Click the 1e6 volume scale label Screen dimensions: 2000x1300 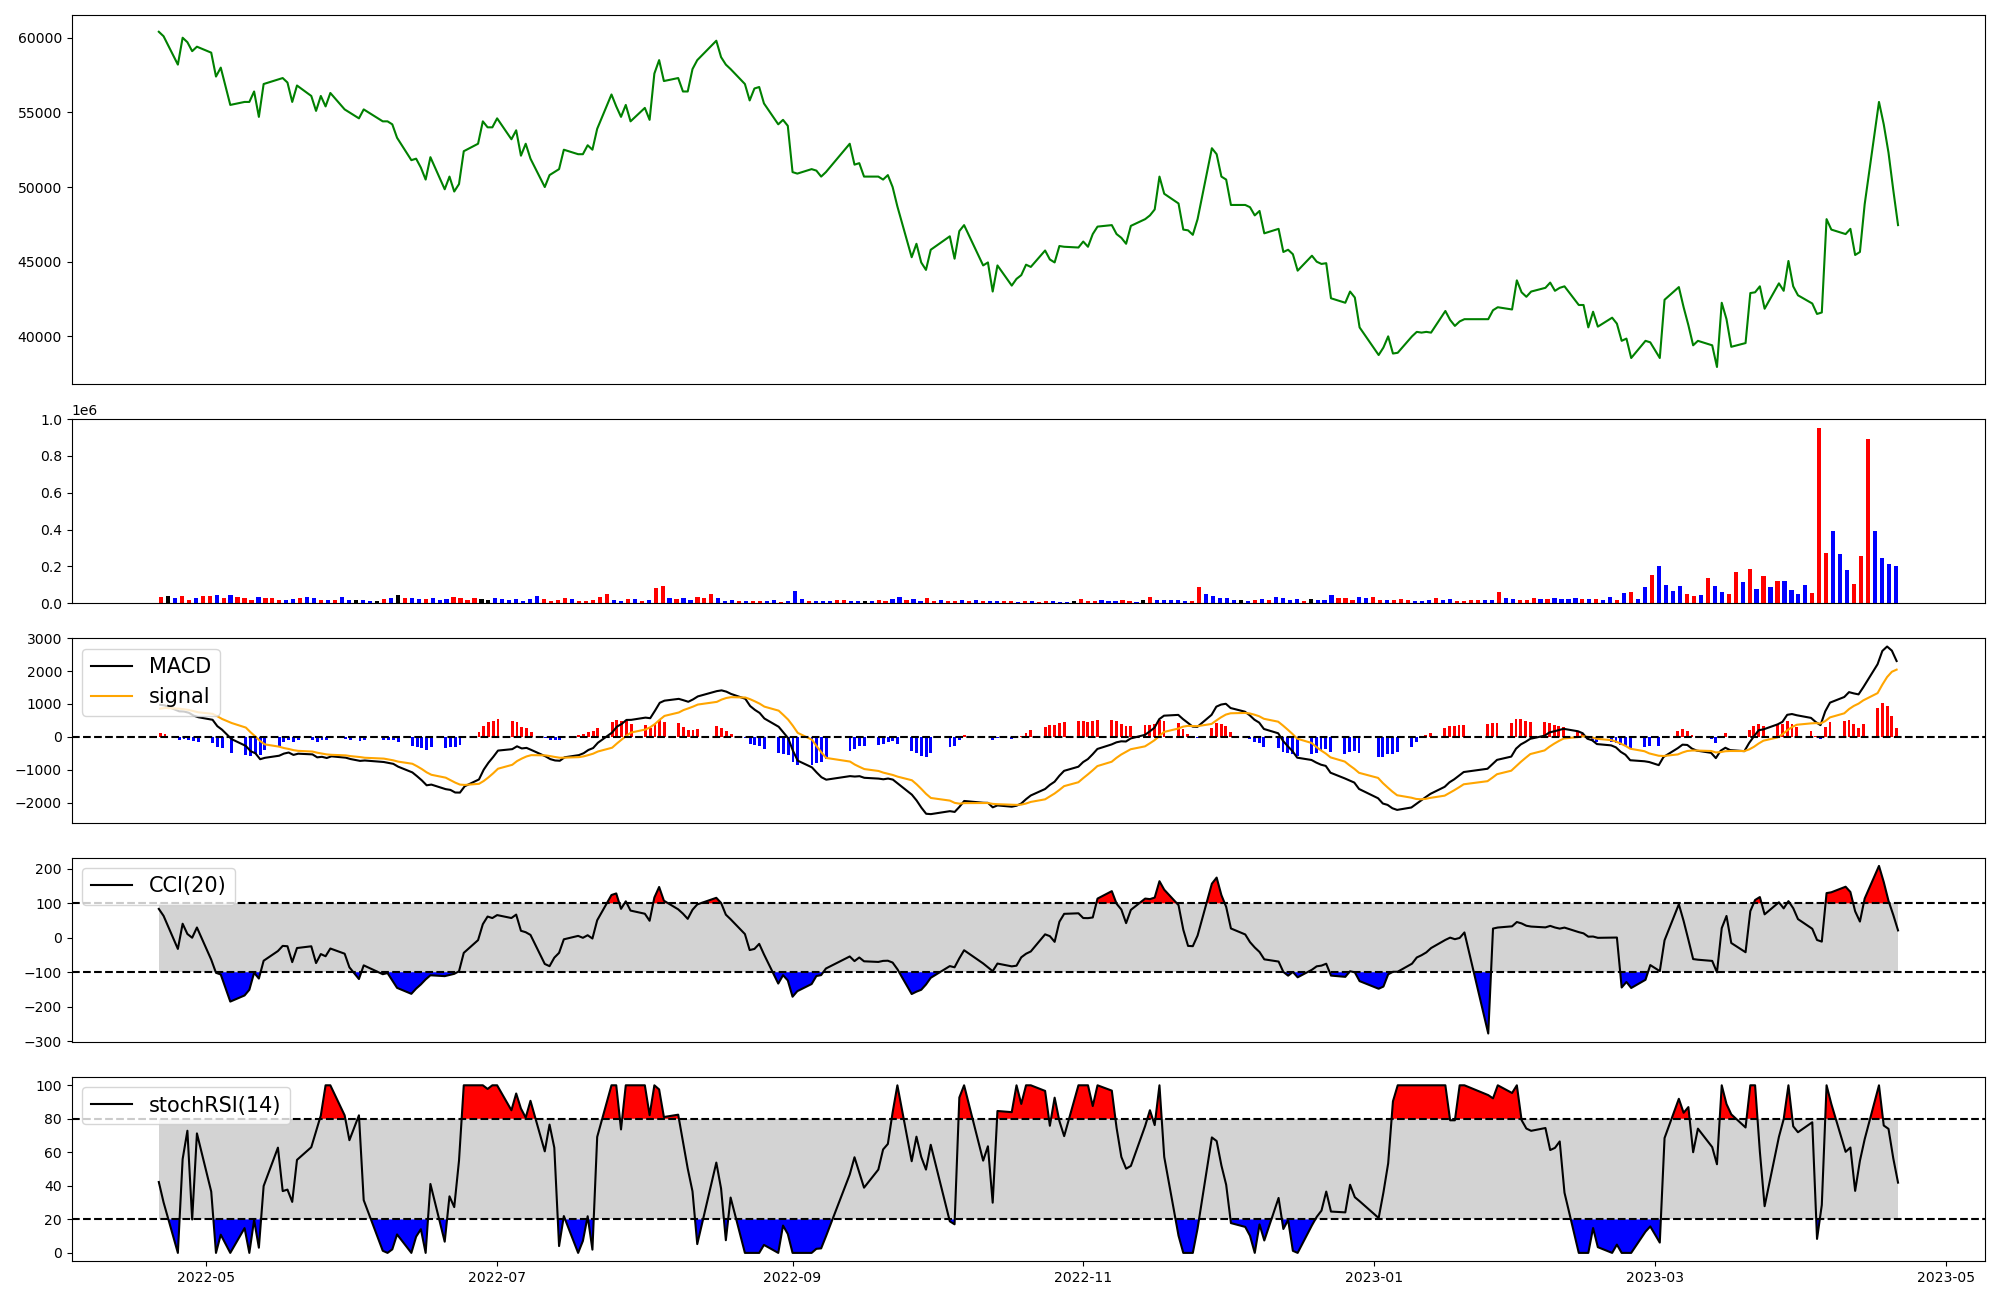tap(84, 411)
